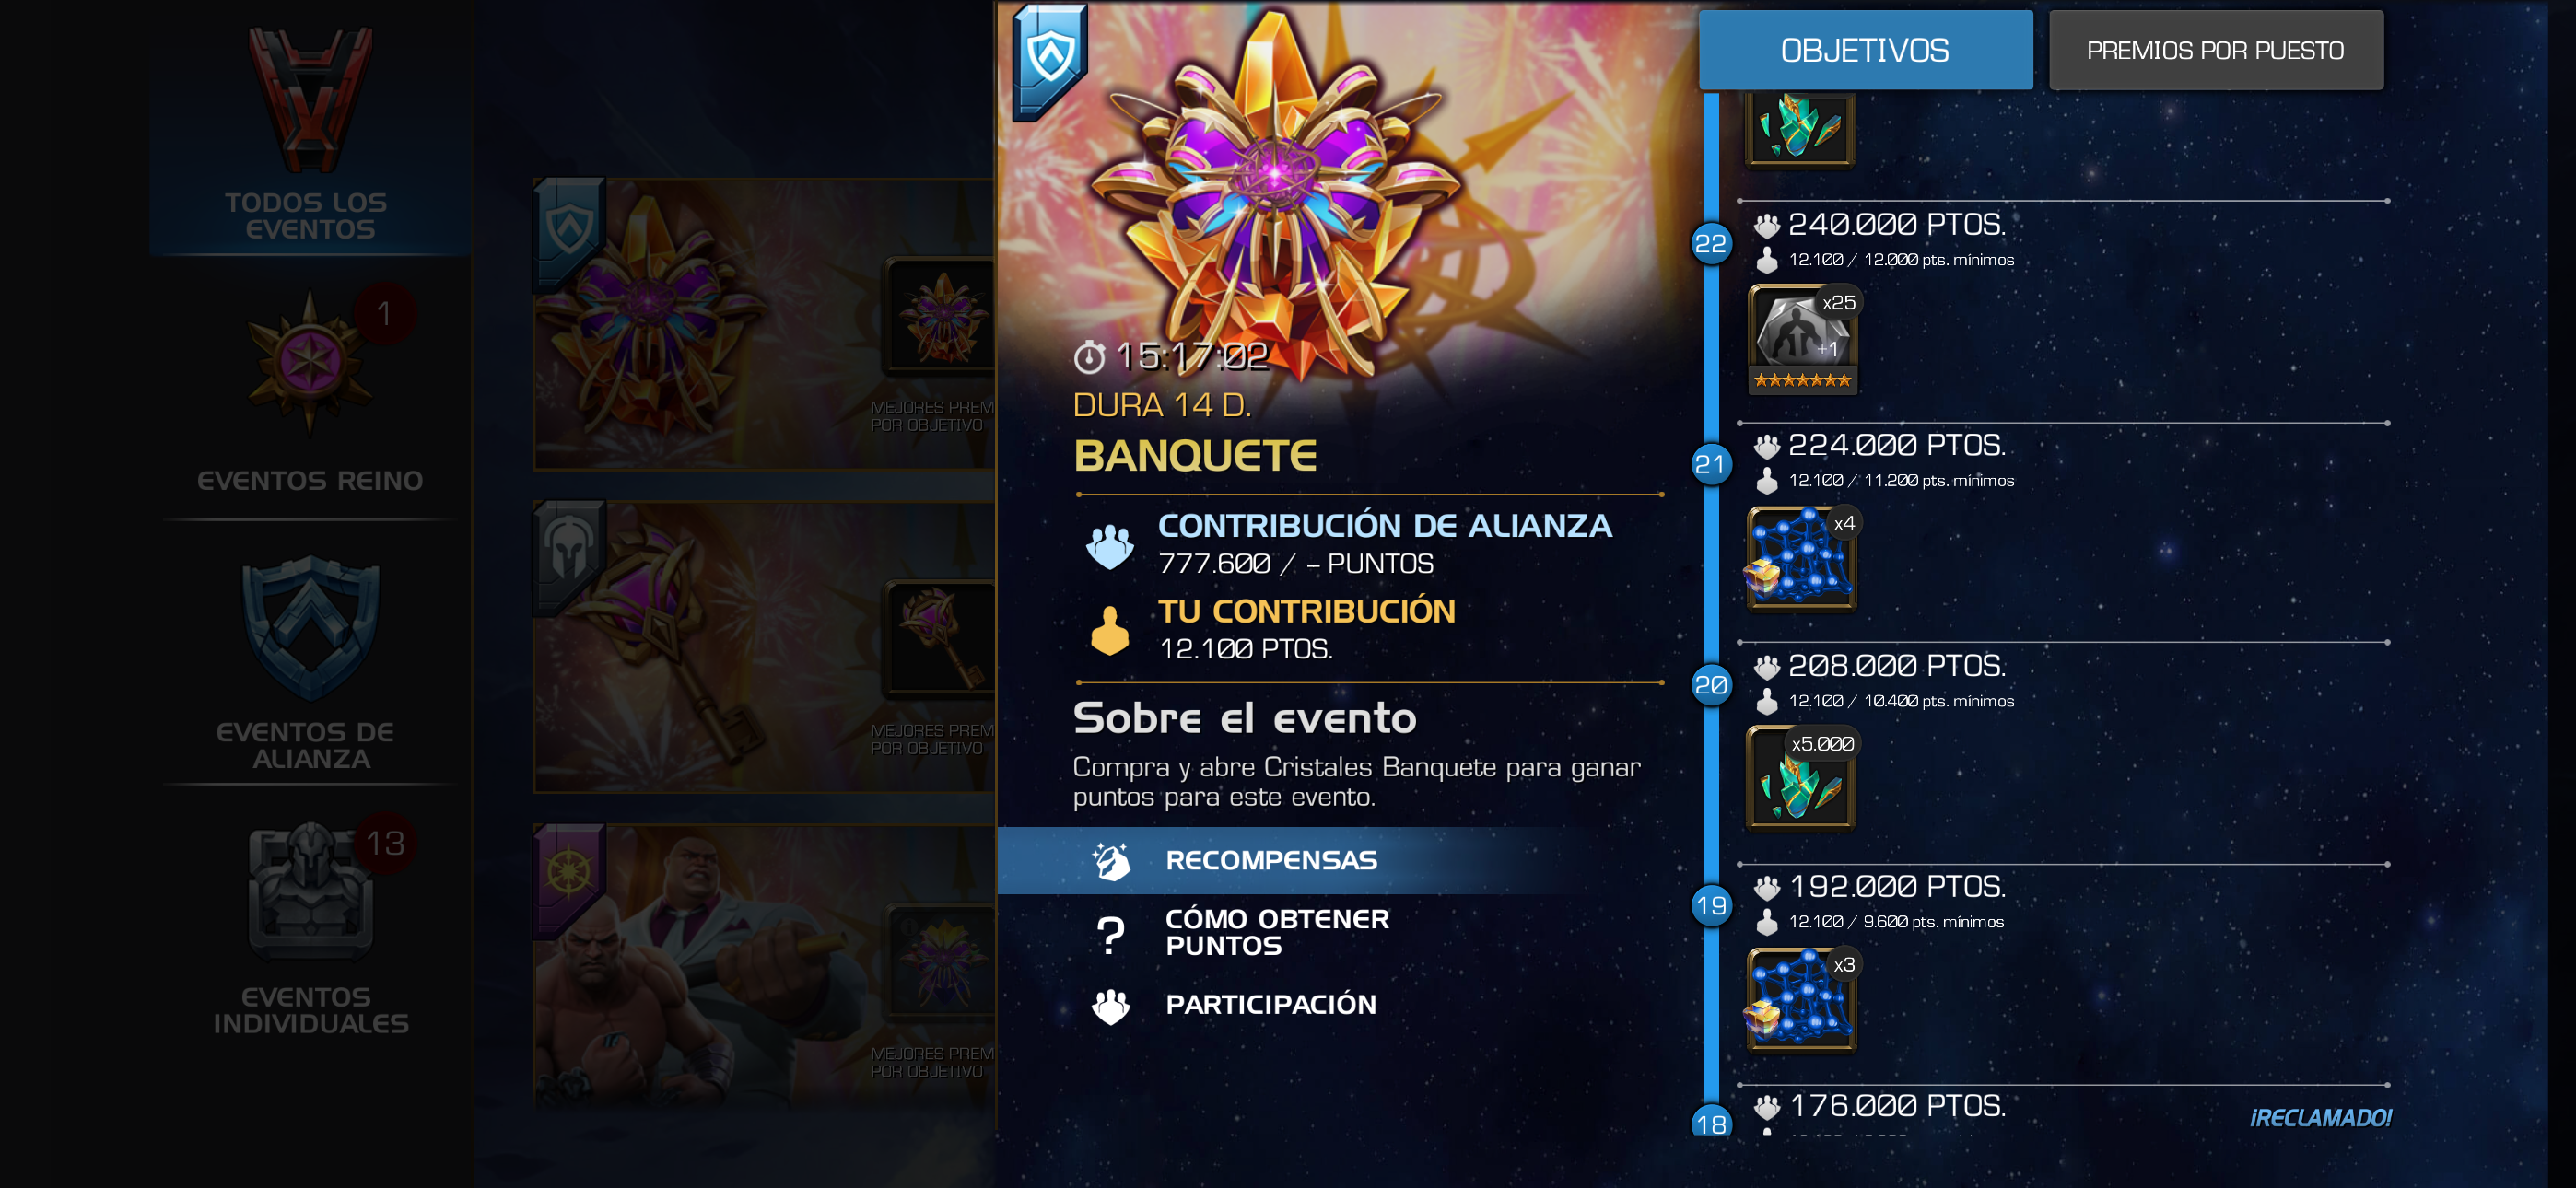Select the Banquete event card thumbnail
The image size is (2576, 1188).
point(764,324)
